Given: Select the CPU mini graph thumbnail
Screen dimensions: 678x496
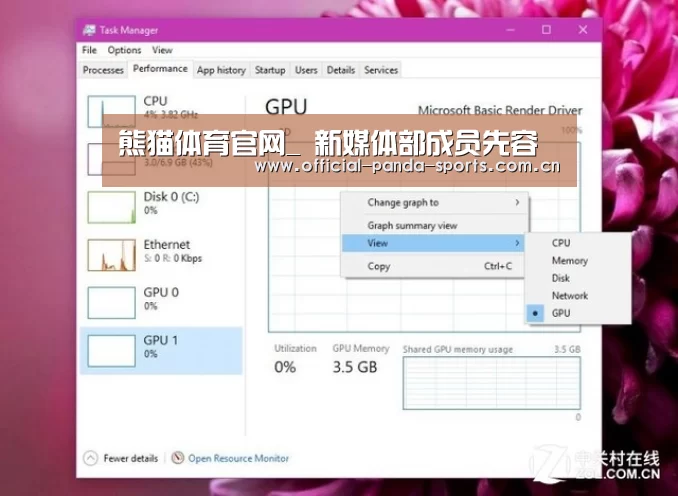Looking at the screenshot, I should pos(112,112).
